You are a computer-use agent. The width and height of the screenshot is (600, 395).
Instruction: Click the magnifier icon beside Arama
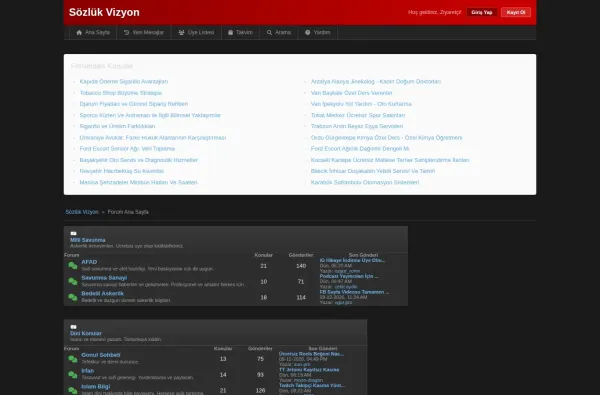coord(269,33)
